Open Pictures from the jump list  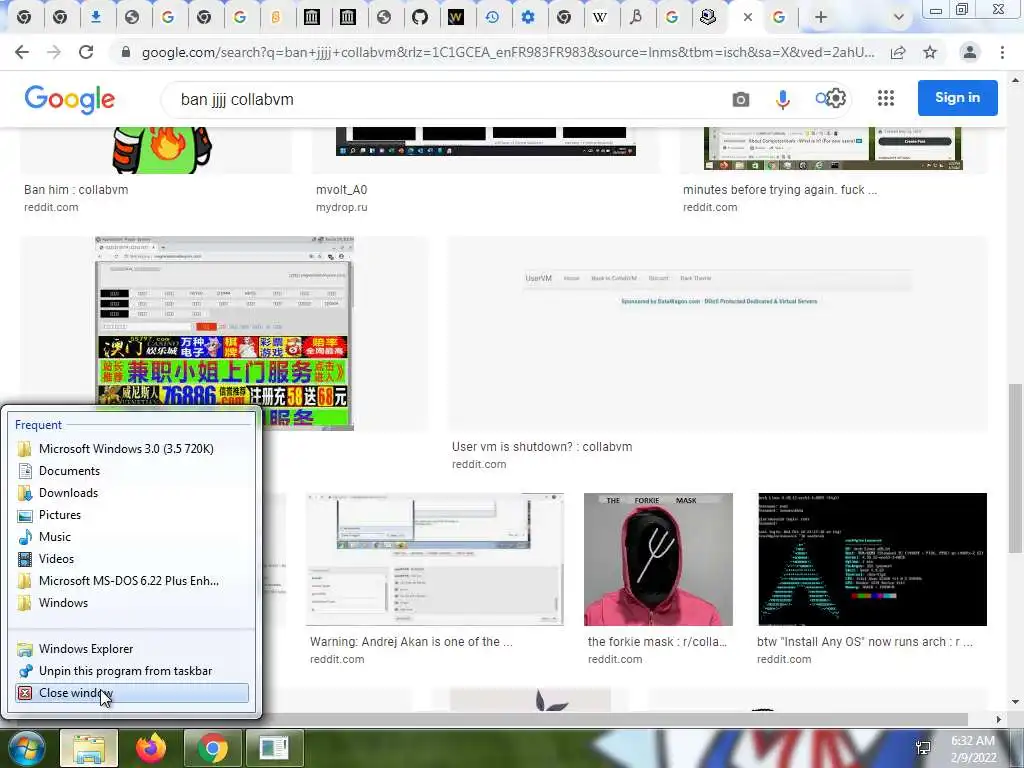(132, 515)
